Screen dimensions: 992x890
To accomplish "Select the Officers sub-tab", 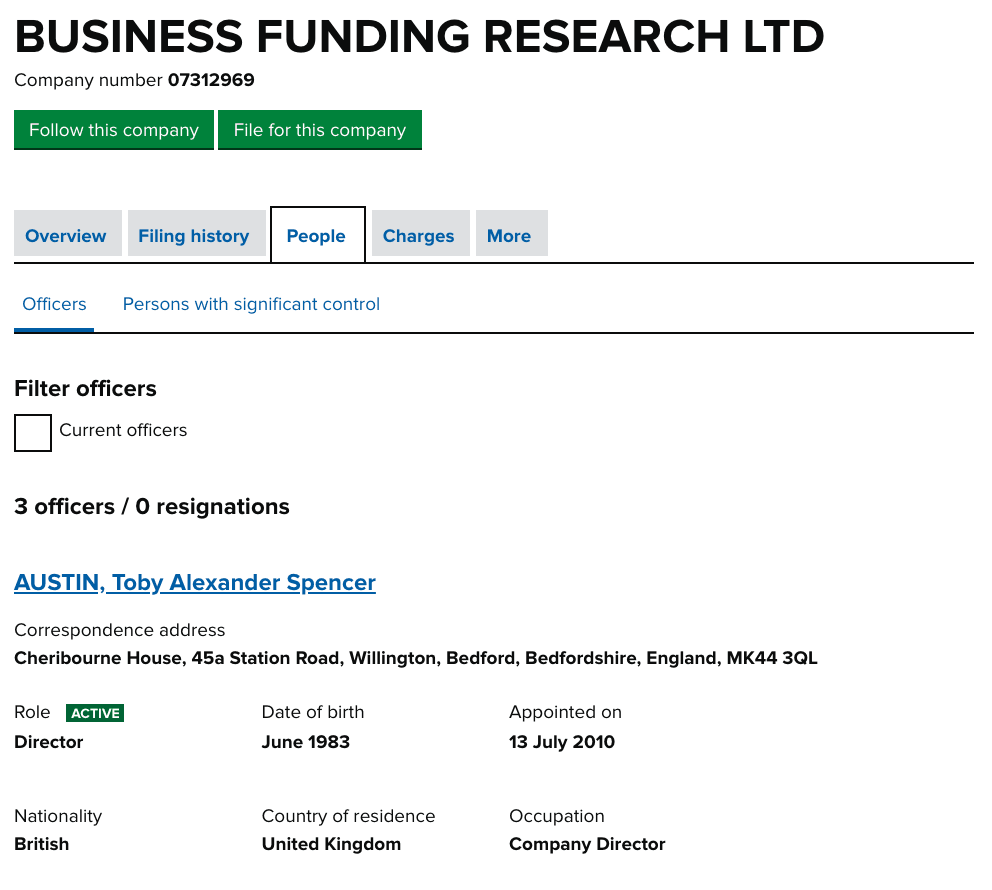I will point(54,304).
